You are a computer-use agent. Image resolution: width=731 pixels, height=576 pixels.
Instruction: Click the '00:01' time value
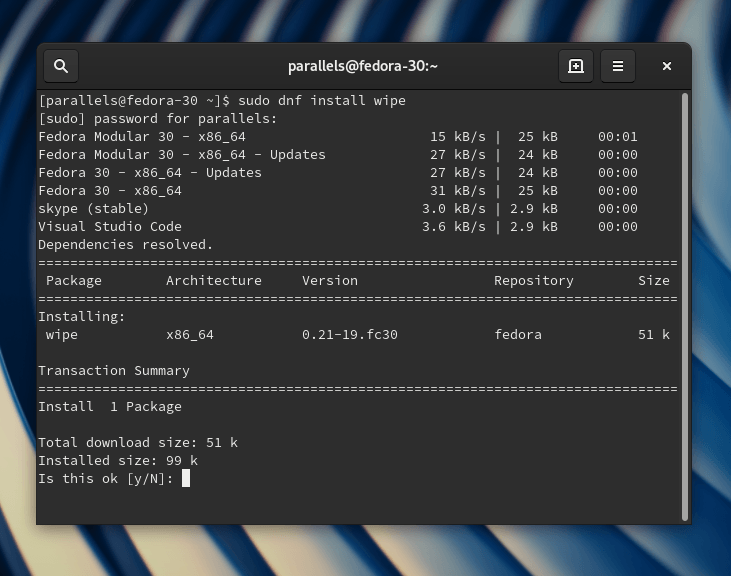(618, 137)
